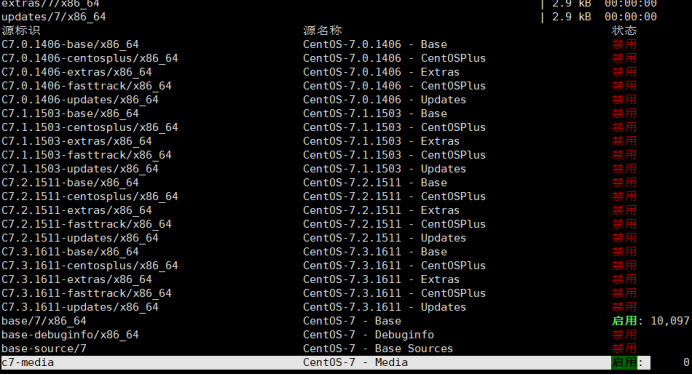Select the text updates/7/x86_64

53,17
